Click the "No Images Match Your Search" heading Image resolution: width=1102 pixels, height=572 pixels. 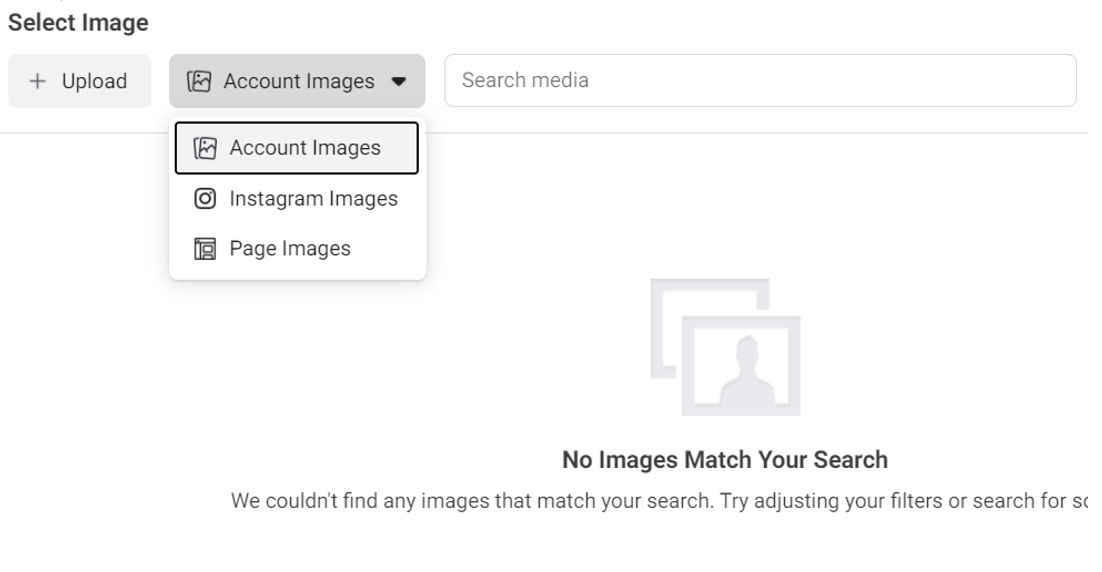point(725,460)
